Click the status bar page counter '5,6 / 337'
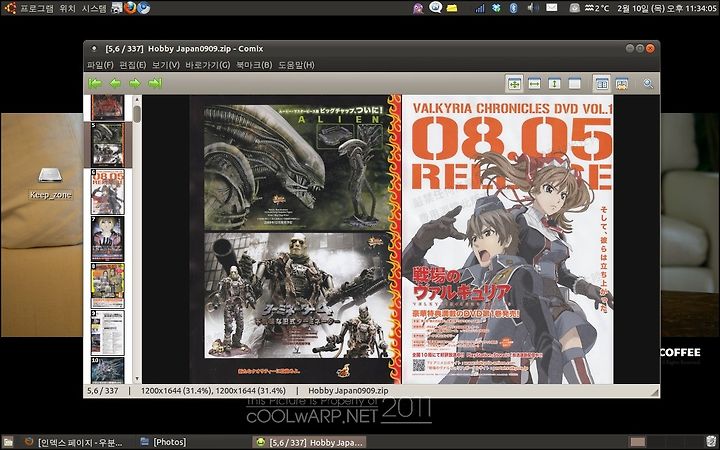The height and width of the screenshot is (450, 720). (103, 391)
